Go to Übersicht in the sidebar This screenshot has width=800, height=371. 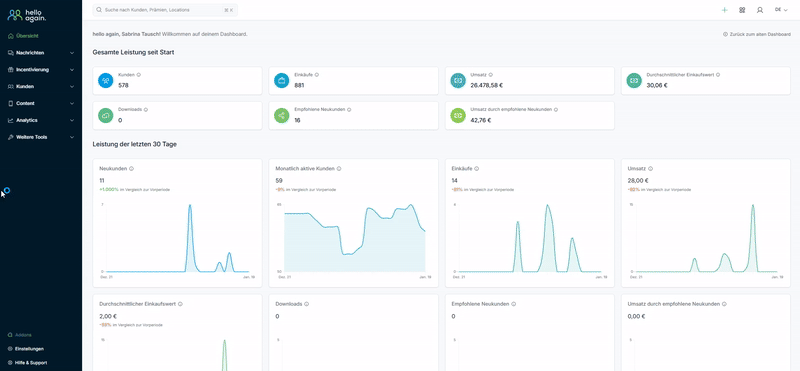pos(23,36)
